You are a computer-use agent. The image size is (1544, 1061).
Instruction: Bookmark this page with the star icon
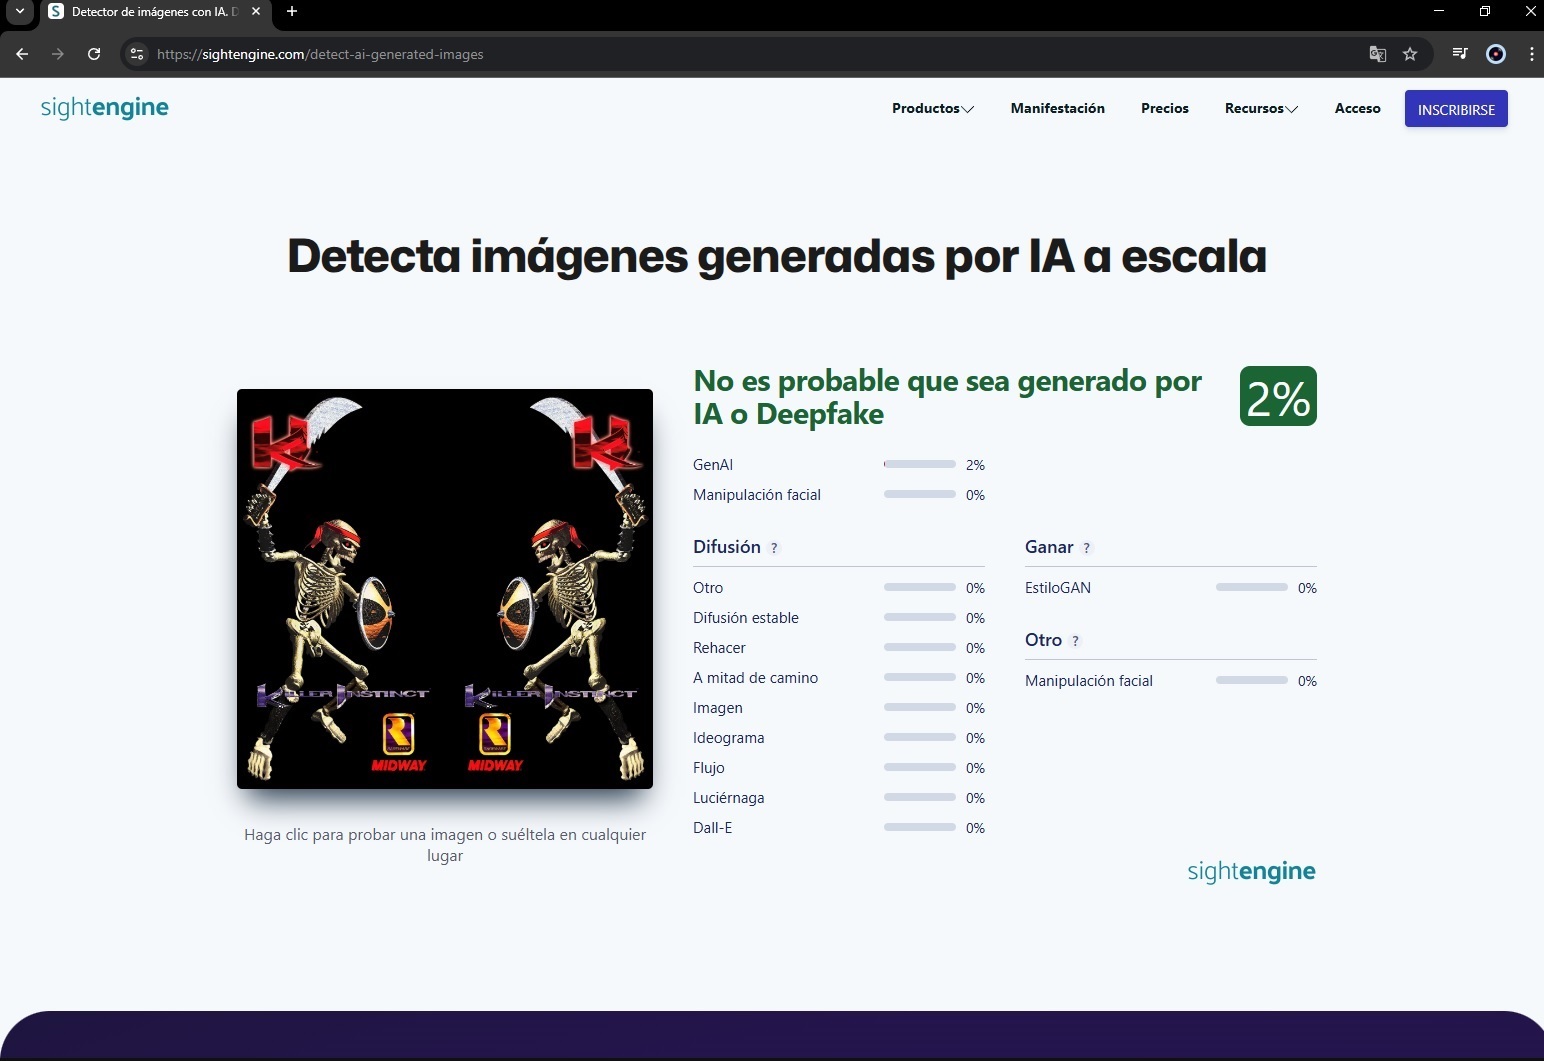pos(1410,54)
